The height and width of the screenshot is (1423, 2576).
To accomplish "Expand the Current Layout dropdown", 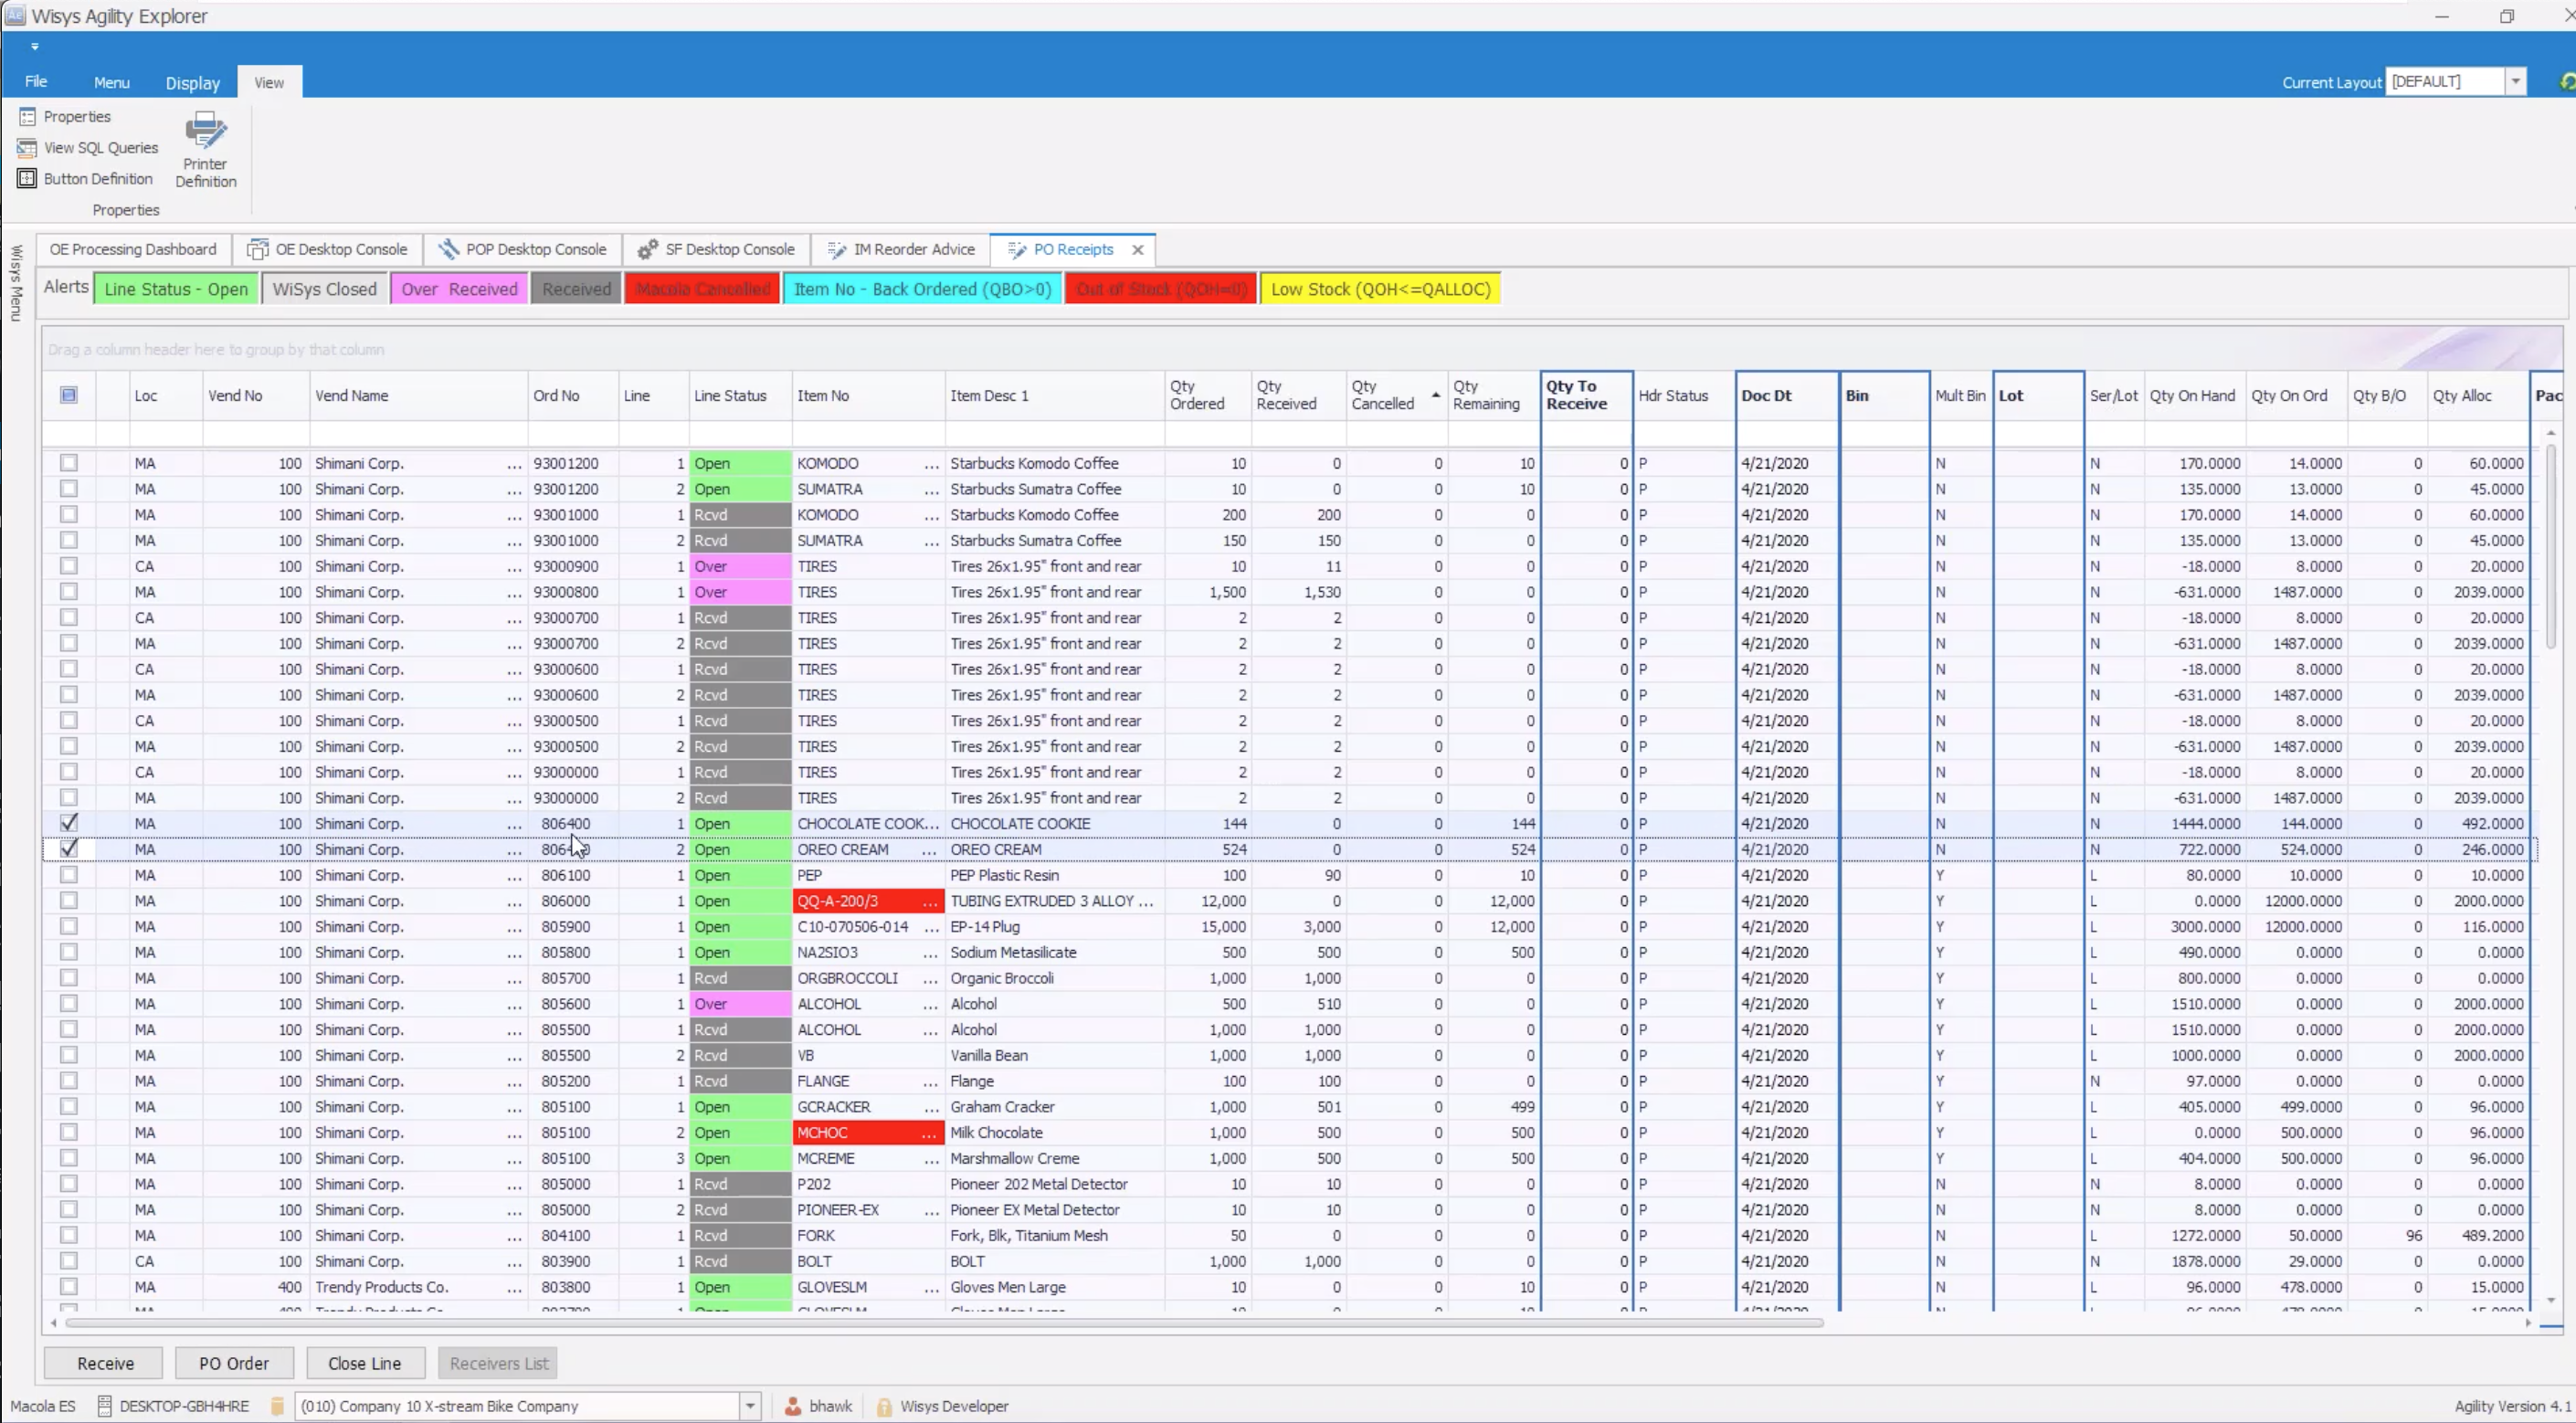I will 2515,82.
